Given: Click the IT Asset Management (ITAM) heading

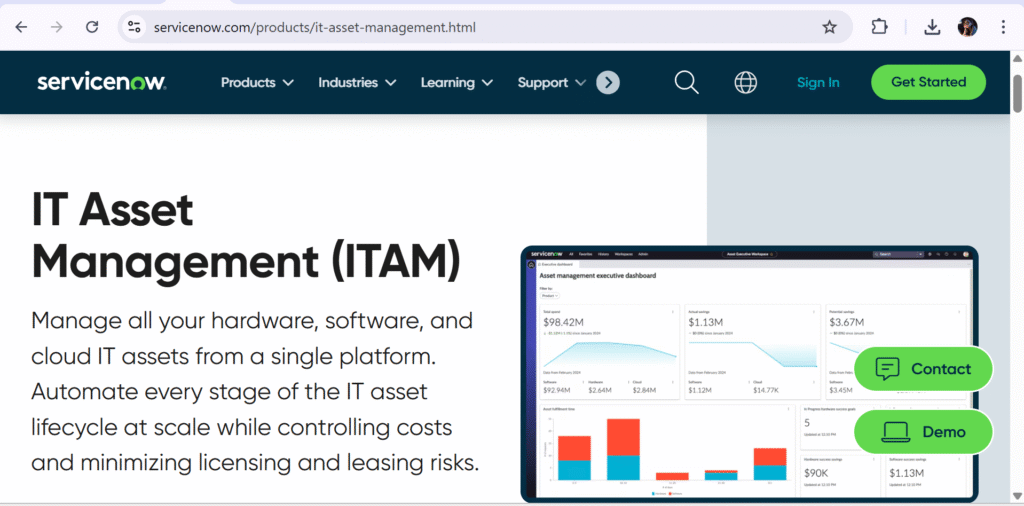Looking at the screenshot, I should click(246, 236).
